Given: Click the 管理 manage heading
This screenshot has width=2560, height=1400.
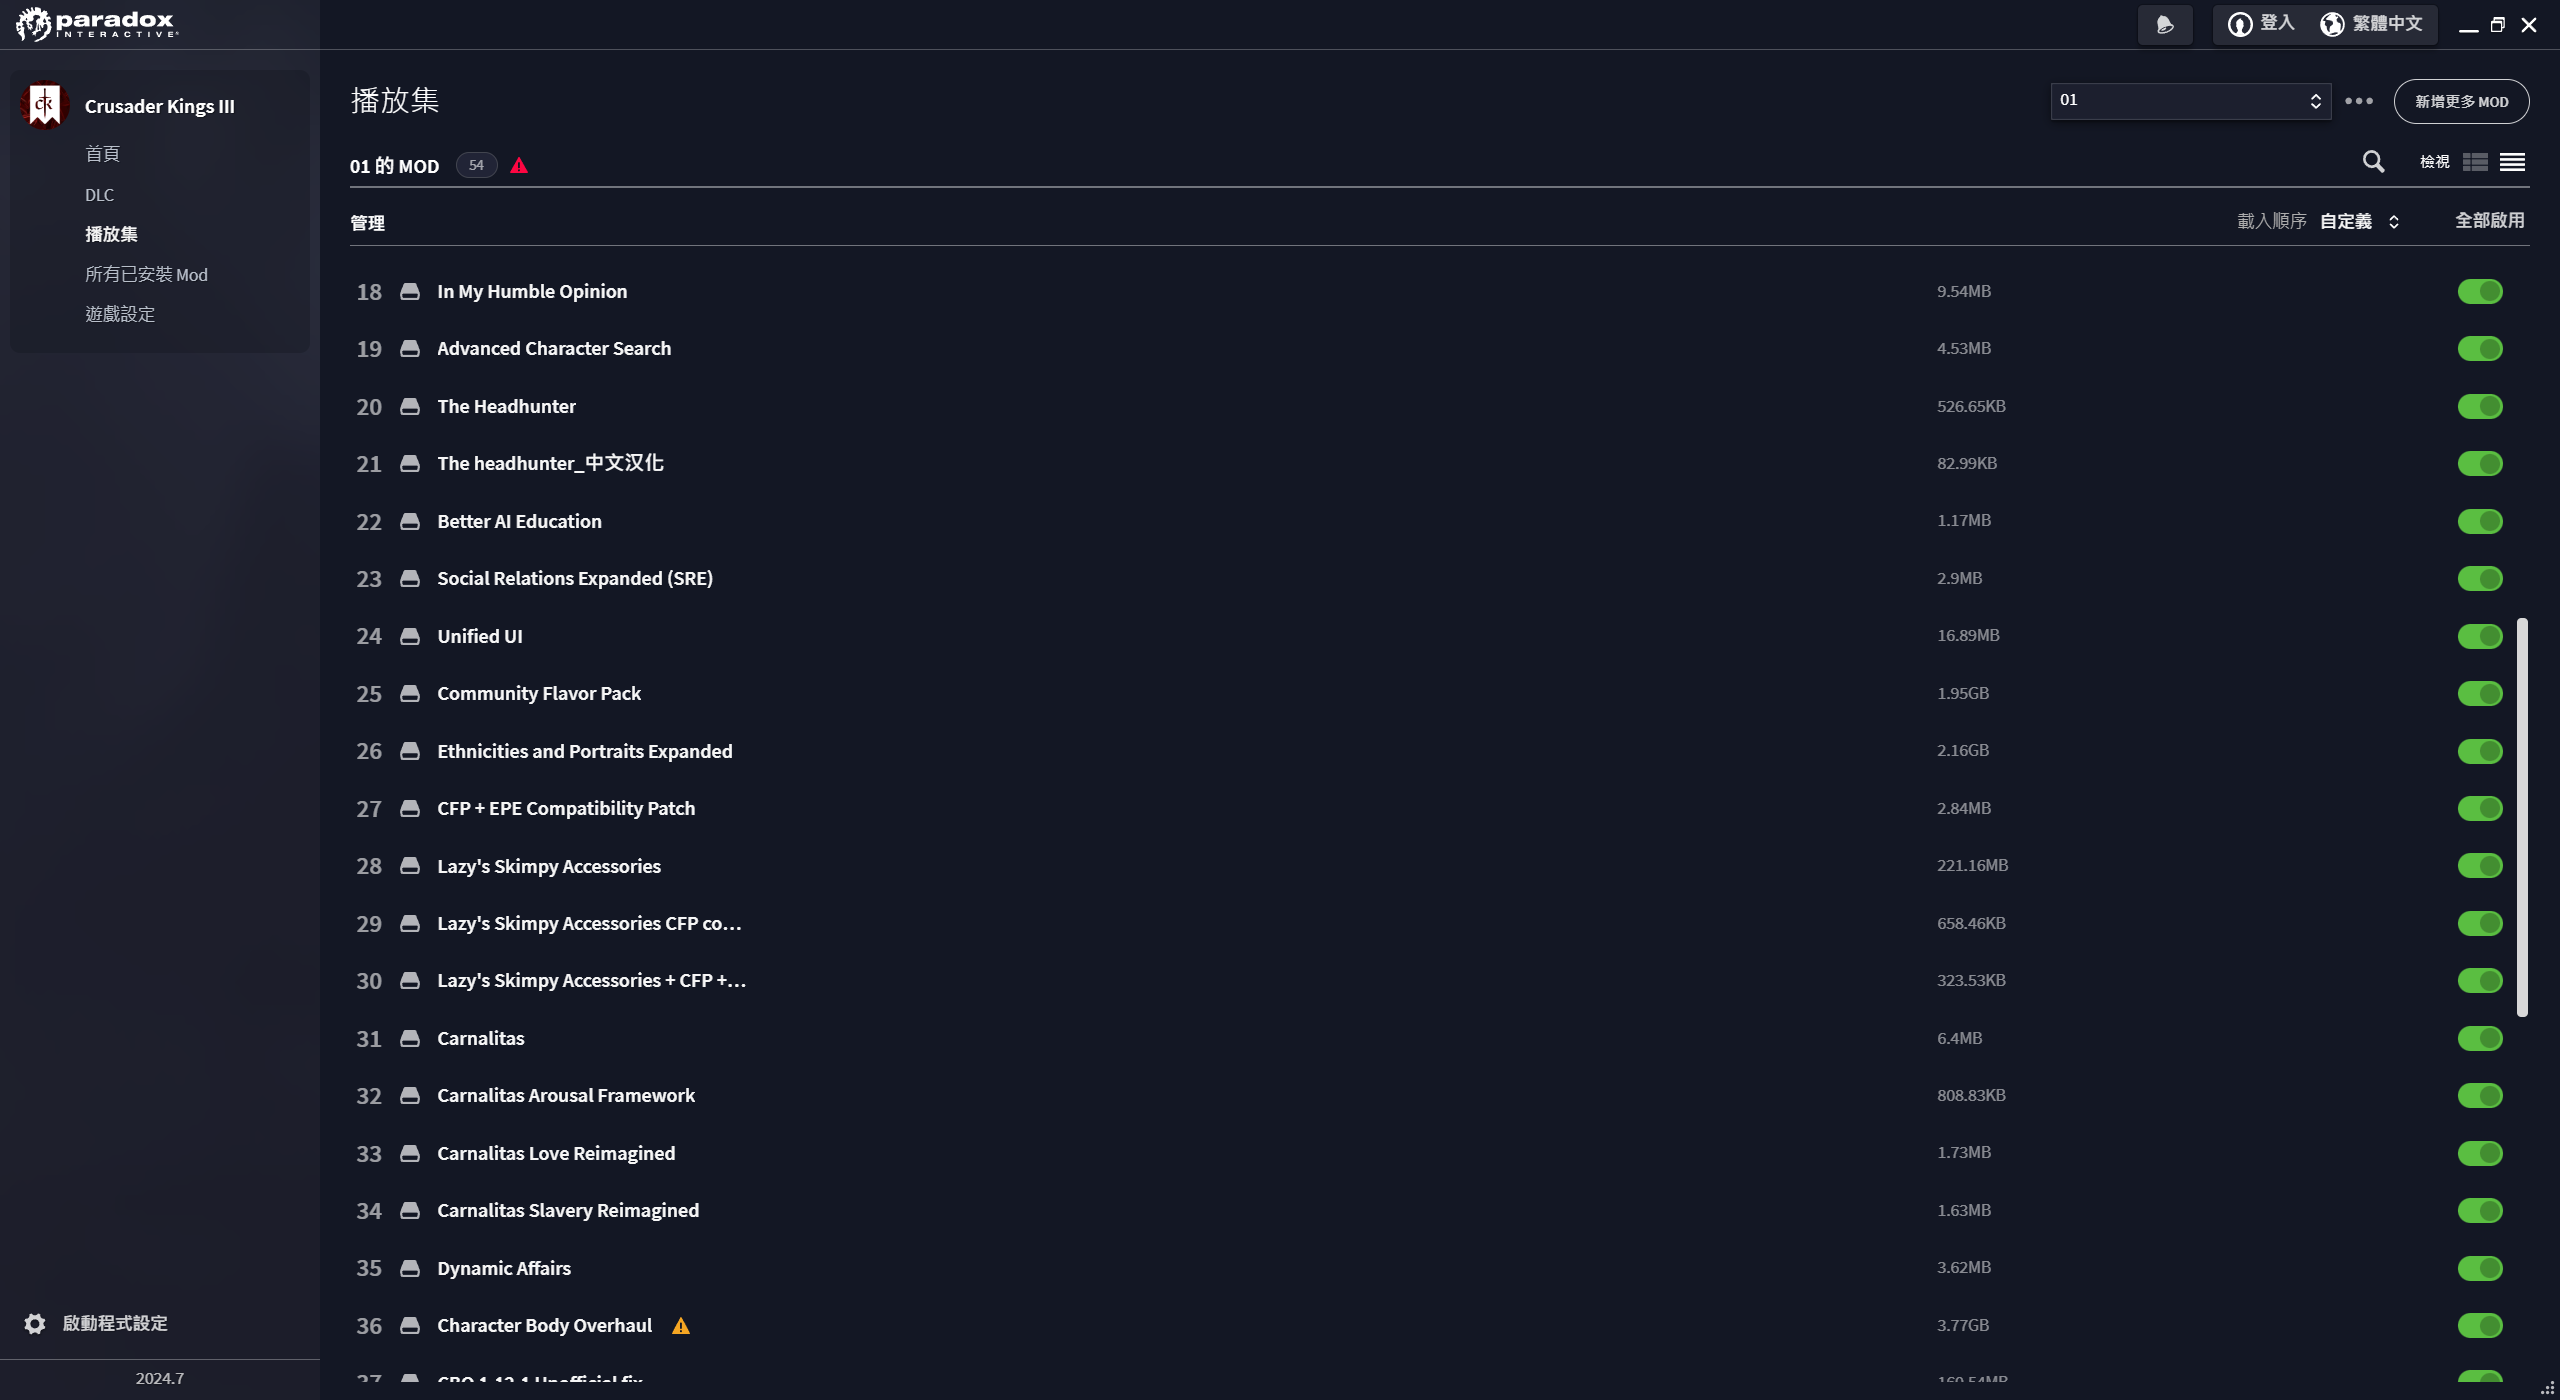Looking at the screenshot, I should [x=367, y=223].
